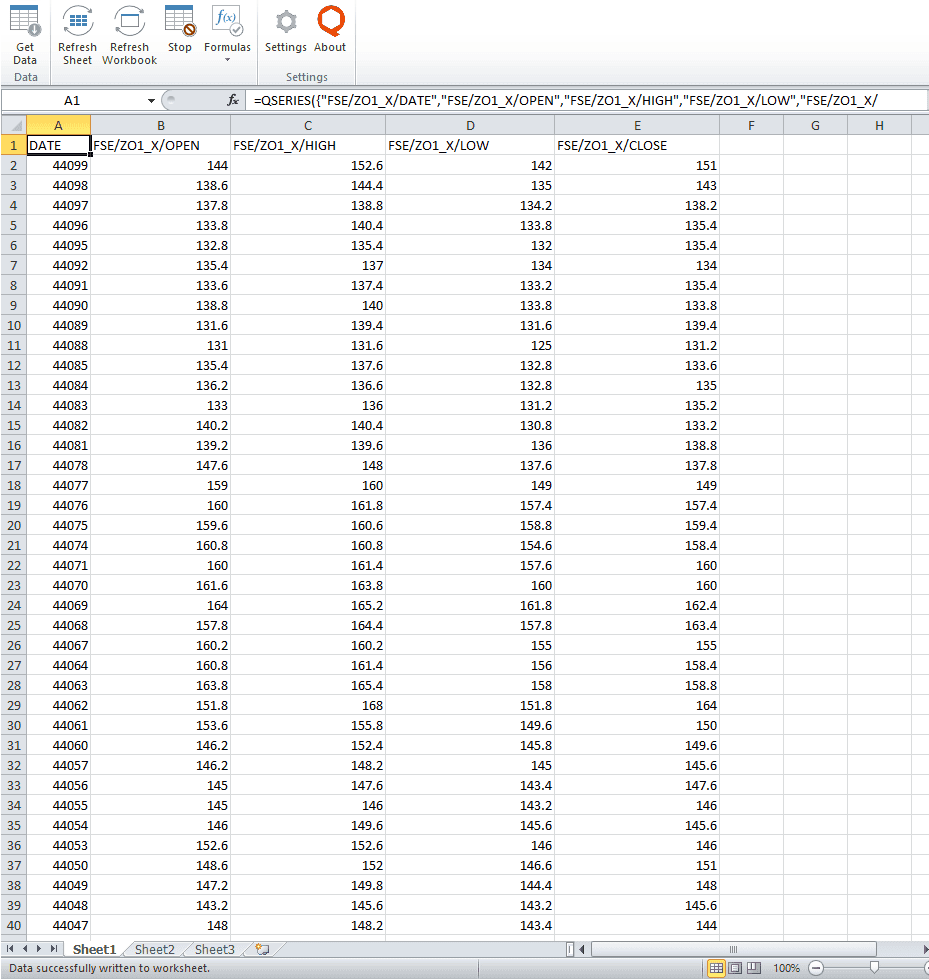Switch to the Sheet2 tab
This screenshot has height=980, width=929.
[x=155, y=948]
